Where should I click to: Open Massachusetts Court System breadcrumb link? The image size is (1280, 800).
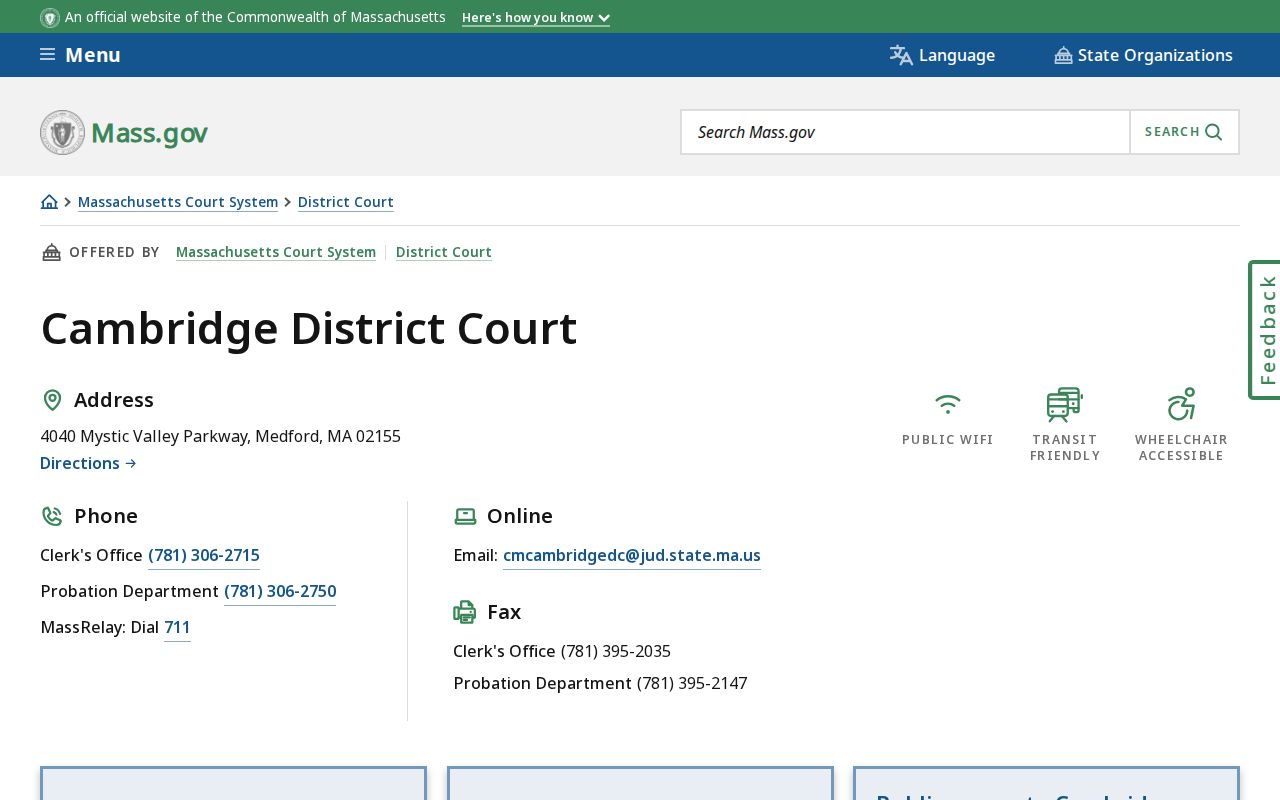pyautogui.click(x=178, y=202)
